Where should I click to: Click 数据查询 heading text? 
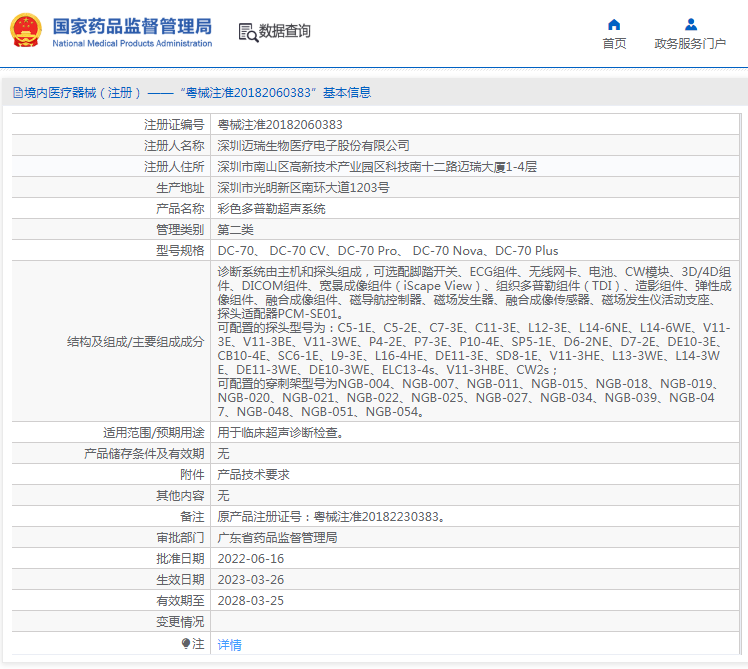pyautogui.click(x=284, y=31)
